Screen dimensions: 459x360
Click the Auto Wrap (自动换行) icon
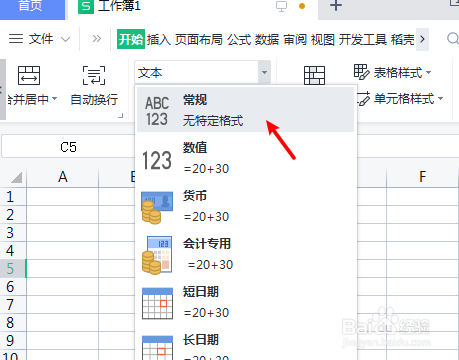coord(94,75)
